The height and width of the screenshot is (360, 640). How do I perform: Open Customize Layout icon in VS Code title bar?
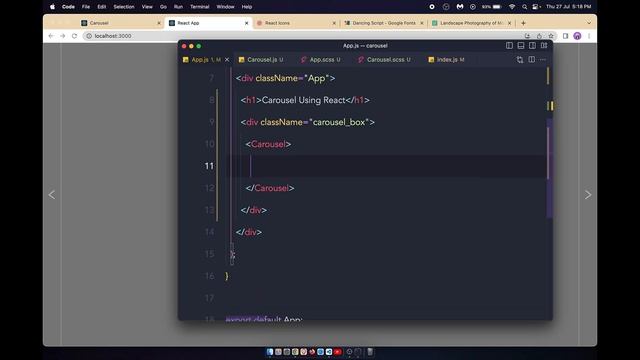point(544,46)
